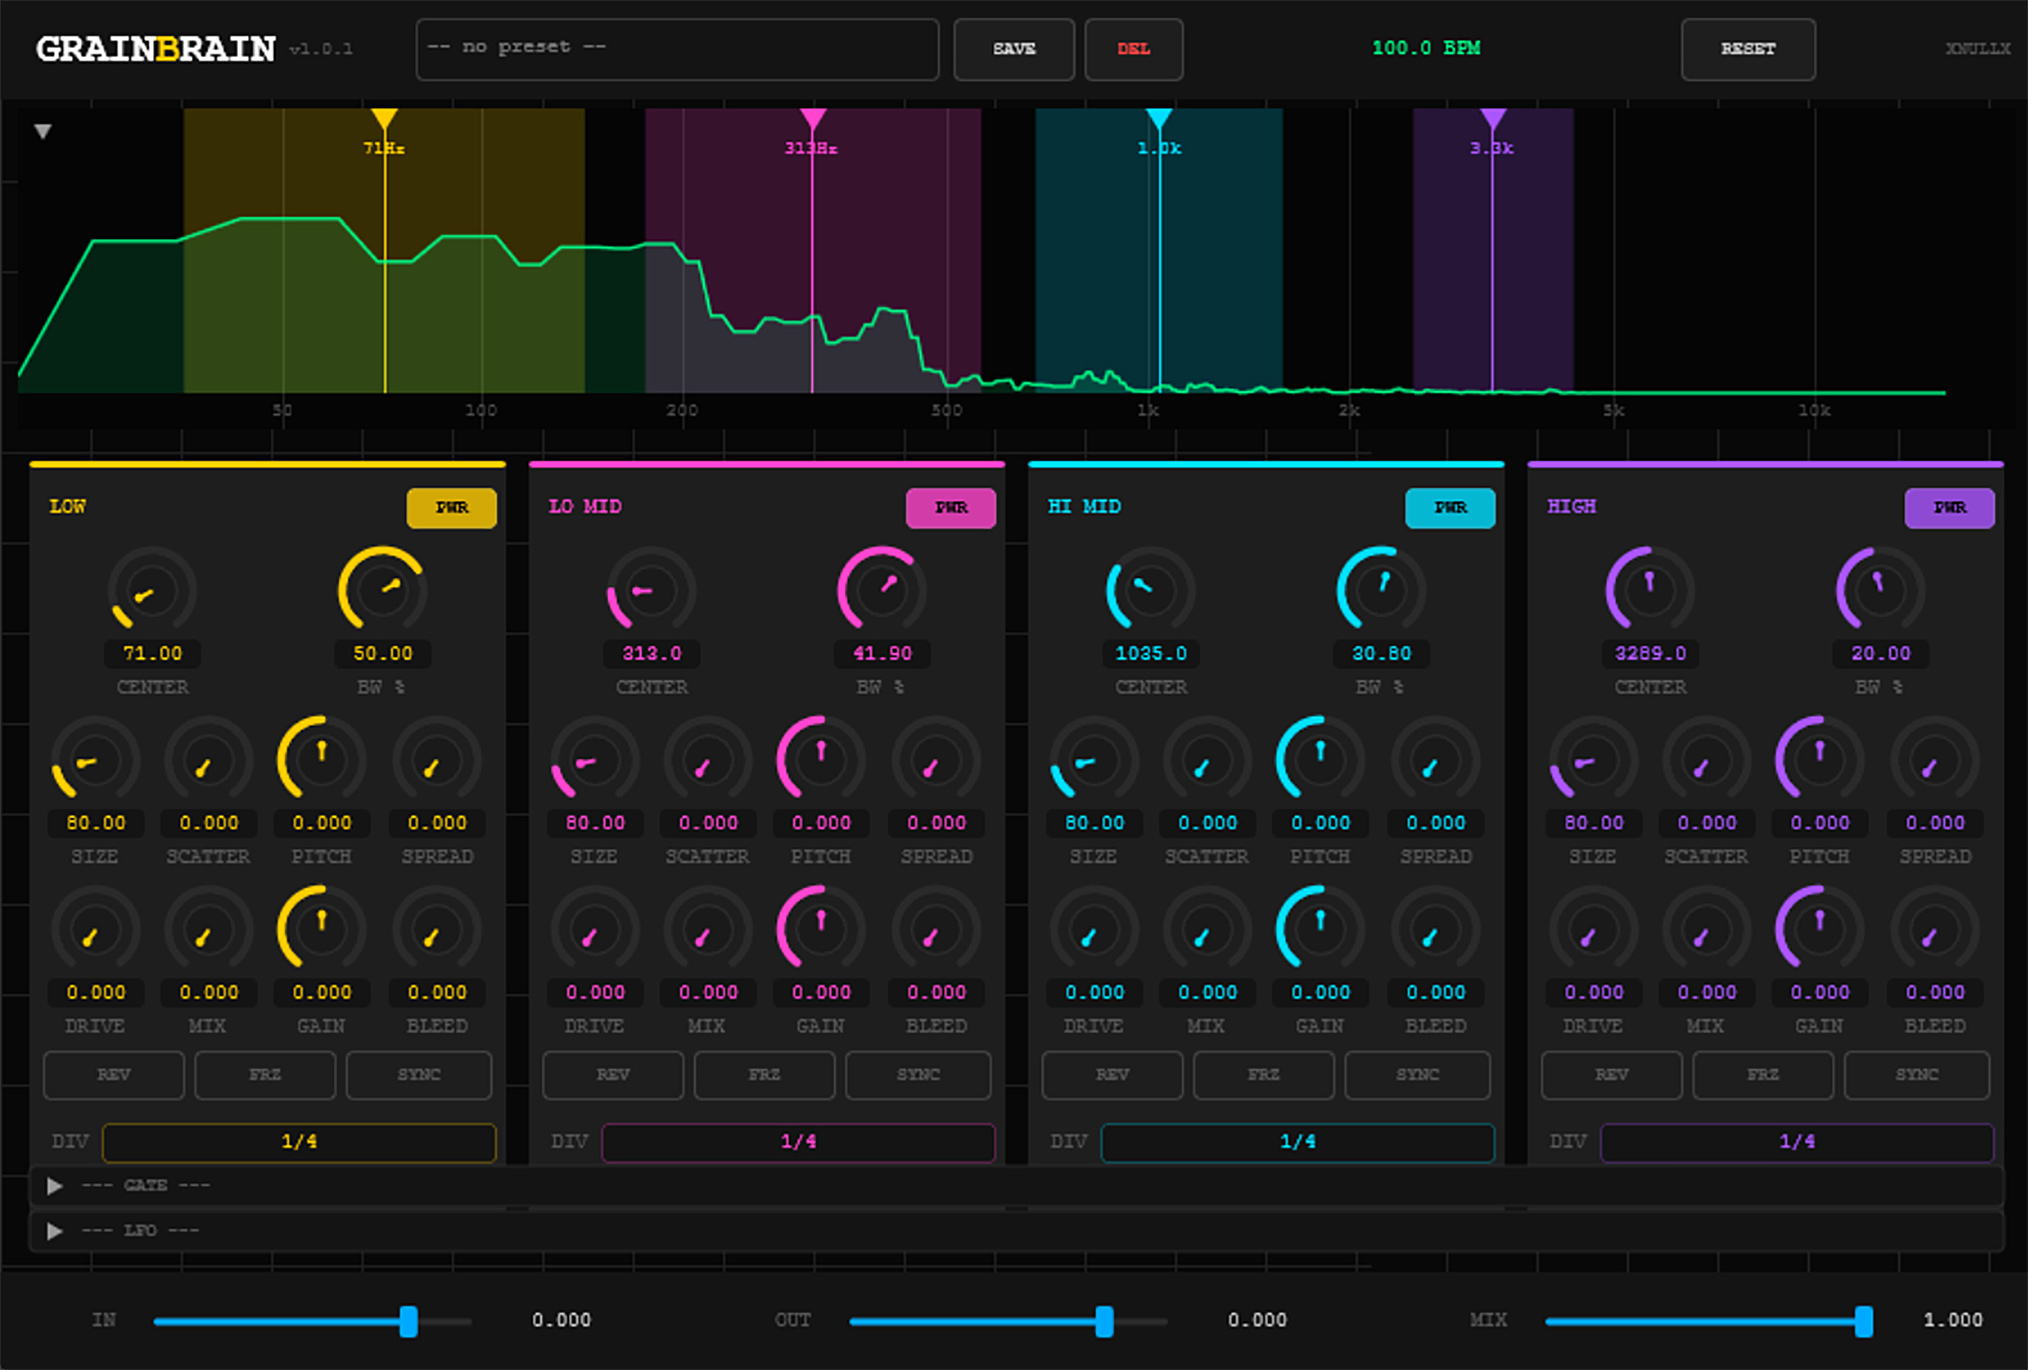Open the preset selector box

click(677, 49)
